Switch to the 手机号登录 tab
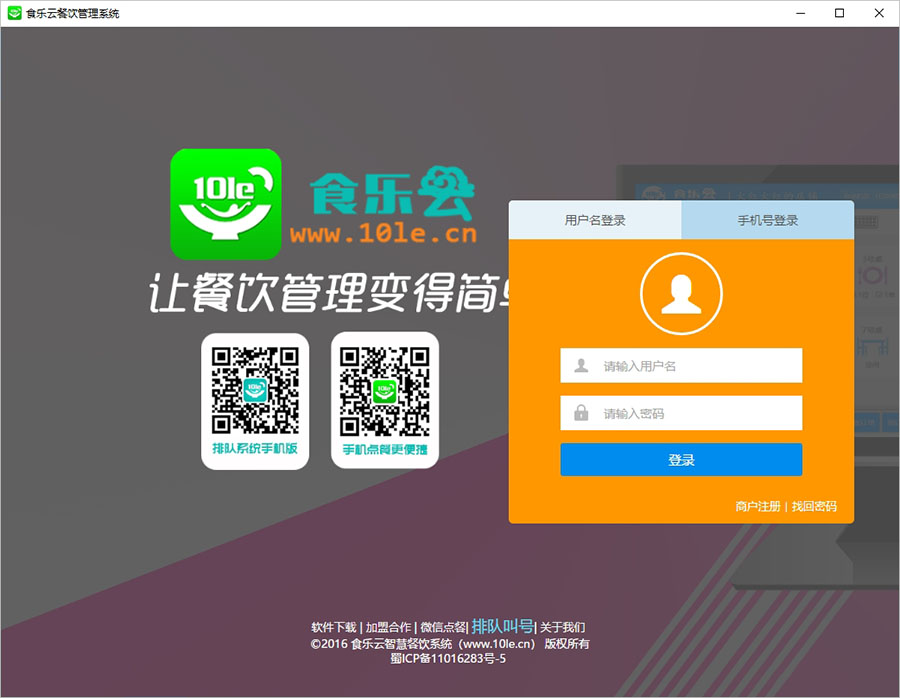 pyautogui.click(x=768, y=219)
